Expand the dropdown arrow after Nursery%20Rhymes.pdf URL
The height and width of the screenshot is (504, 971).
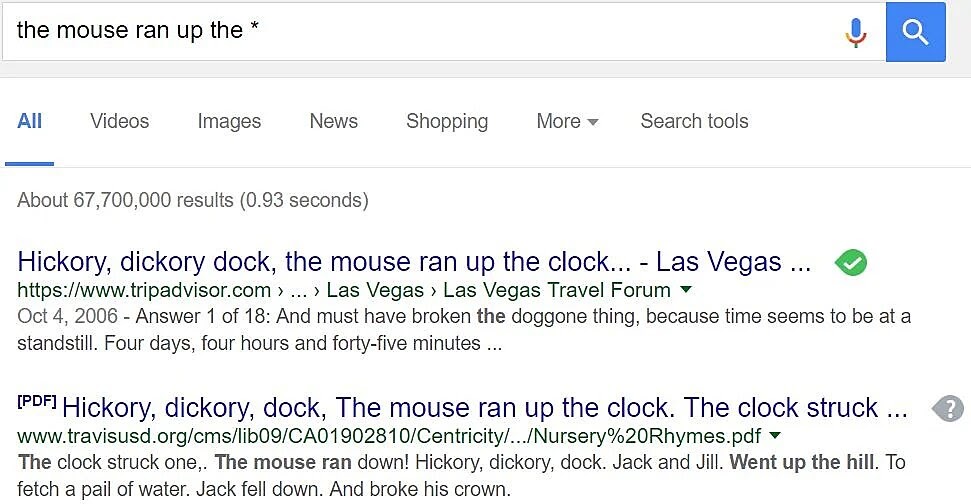pos(775,436)
